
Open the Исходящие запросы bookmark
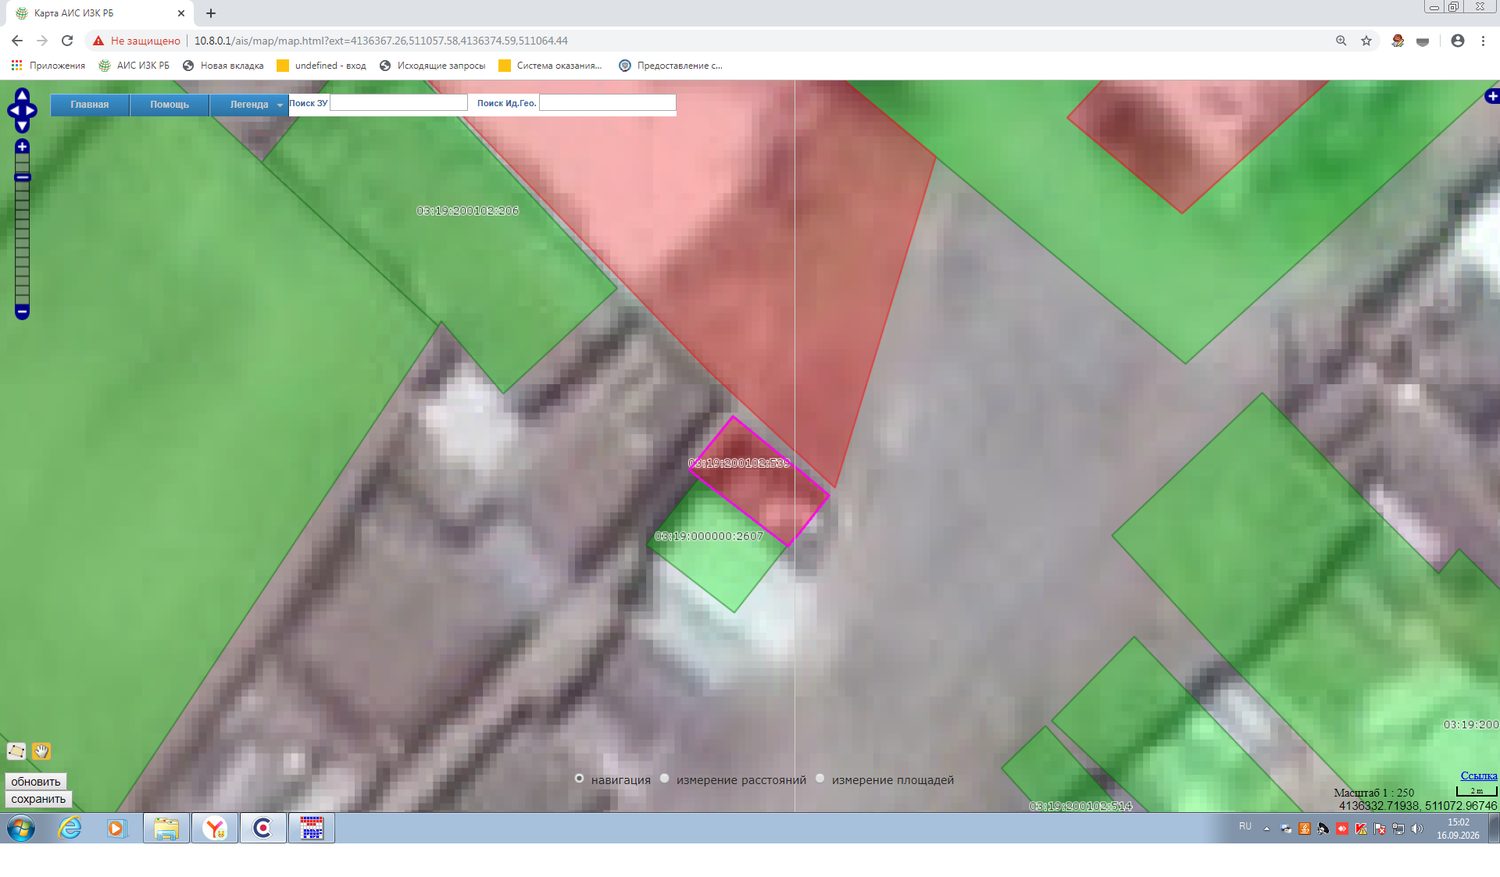432,66
